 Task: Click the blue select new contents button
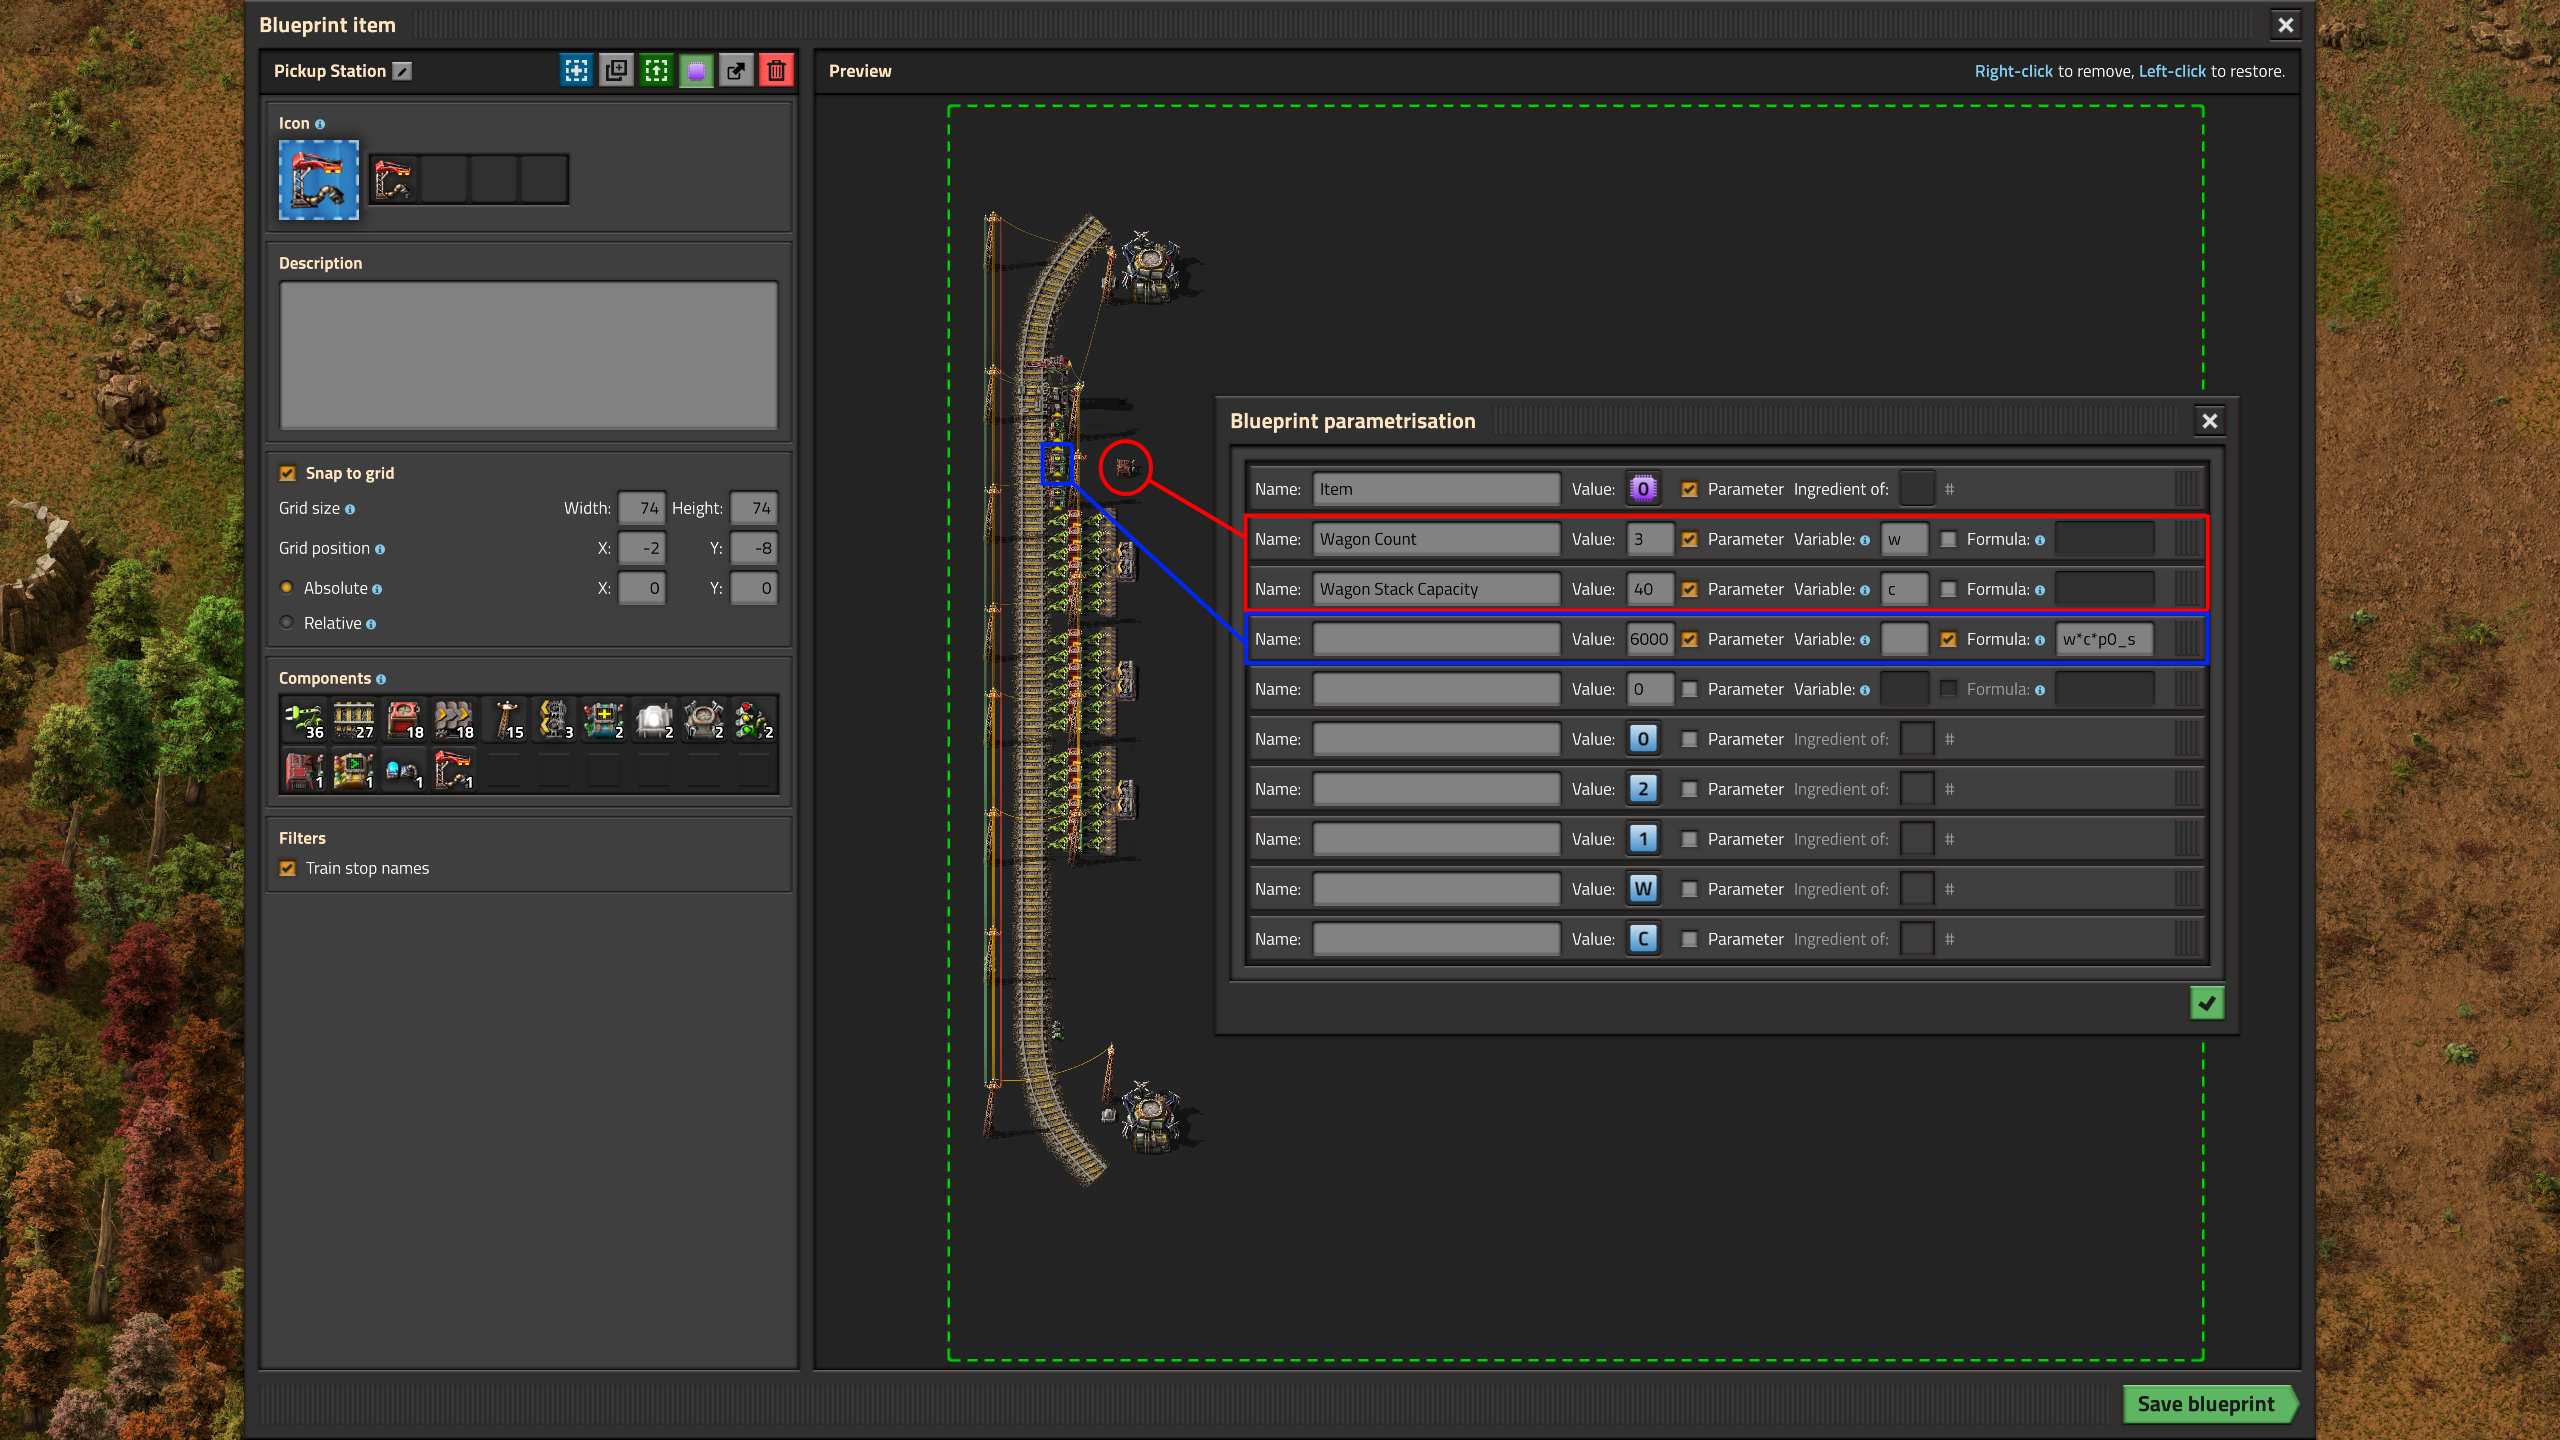point(576,71)
